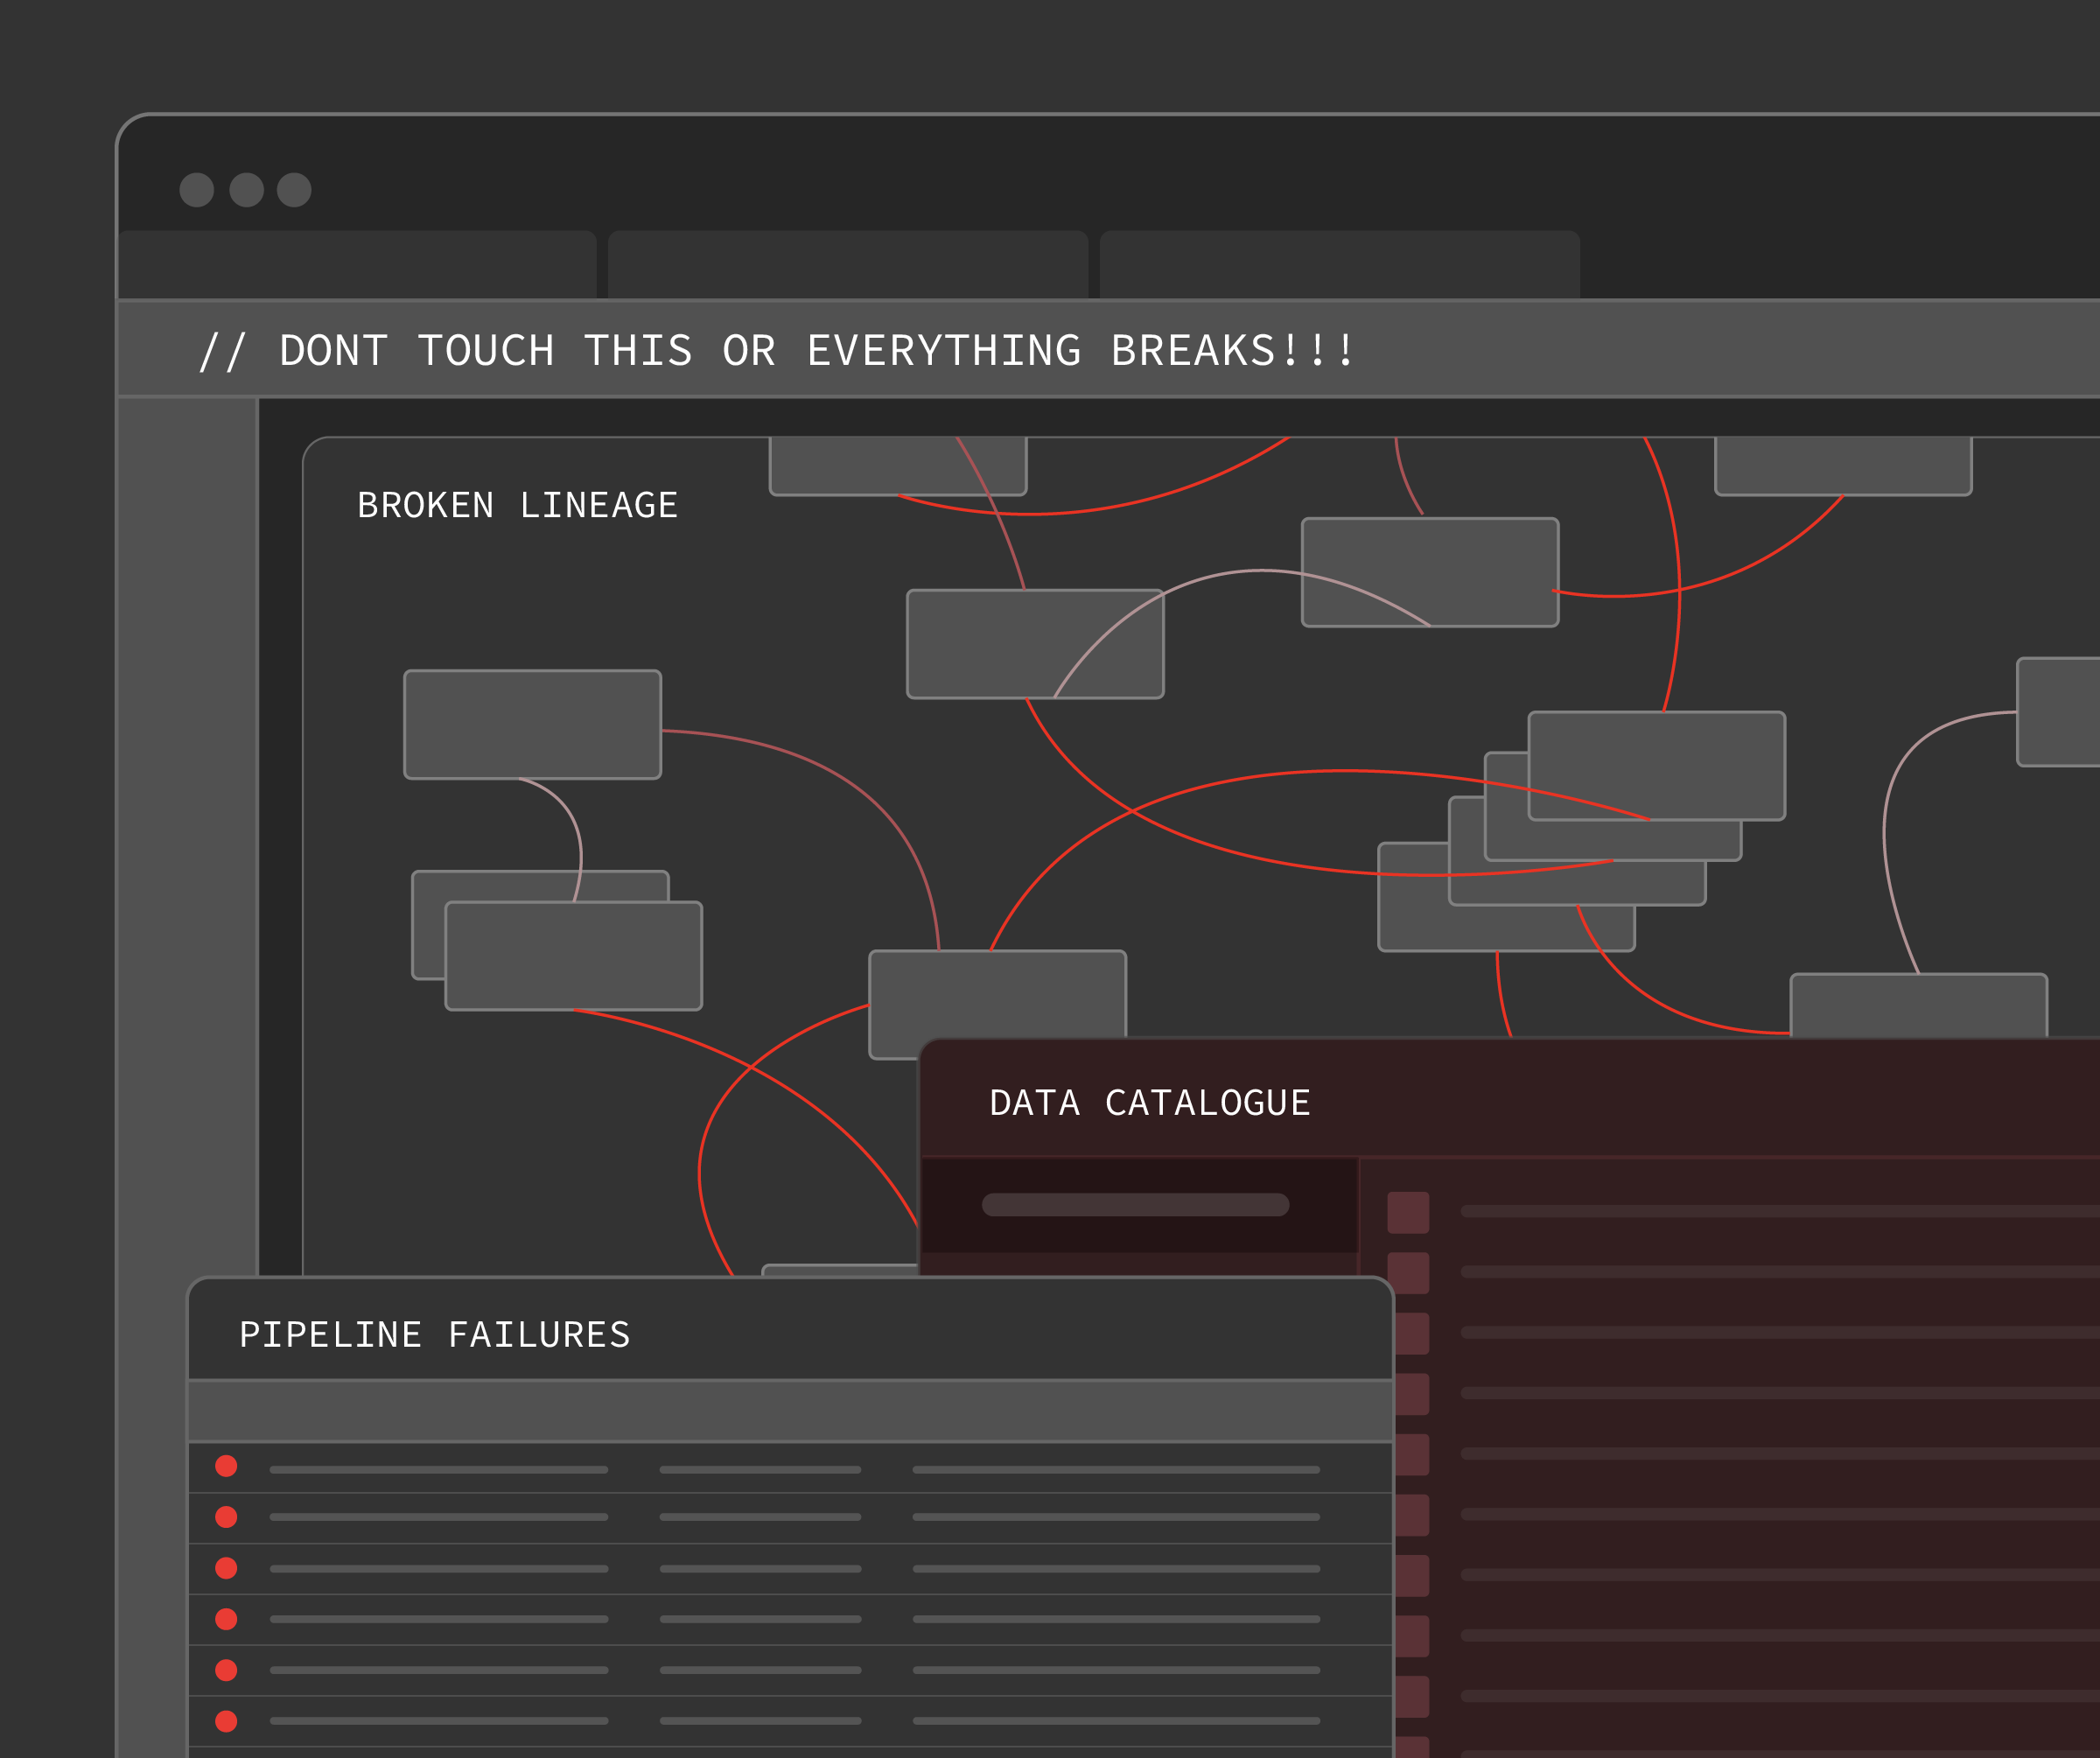The image size is (2100, 1758).
Task: Click the middle window control circle
Action: coord(246,190)
